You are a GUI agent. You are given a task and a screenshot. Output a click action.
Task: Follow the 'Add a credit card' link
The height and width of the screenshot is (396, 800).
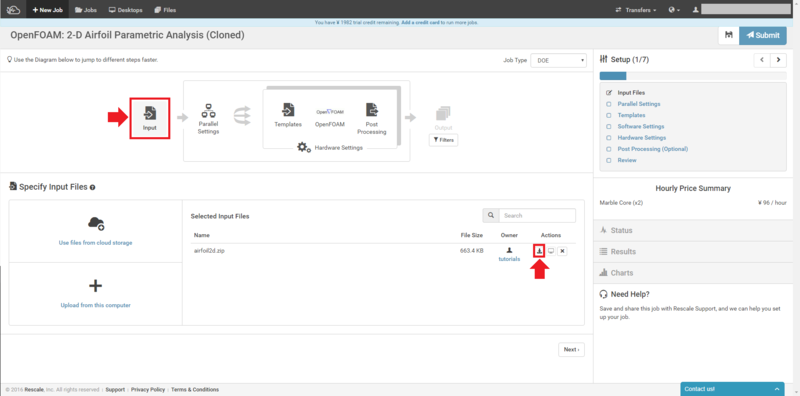click(421, 22)
